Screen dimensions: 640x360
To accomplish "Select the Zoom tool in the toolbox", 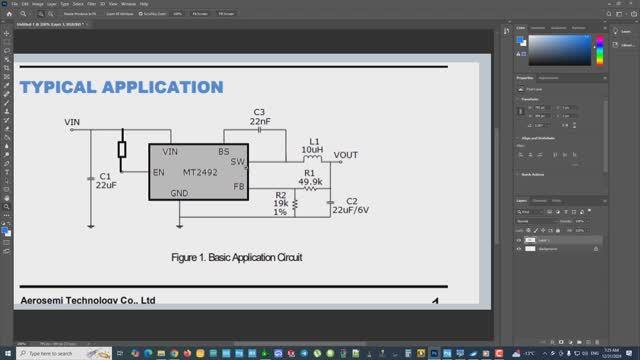I will pos(7,207).
